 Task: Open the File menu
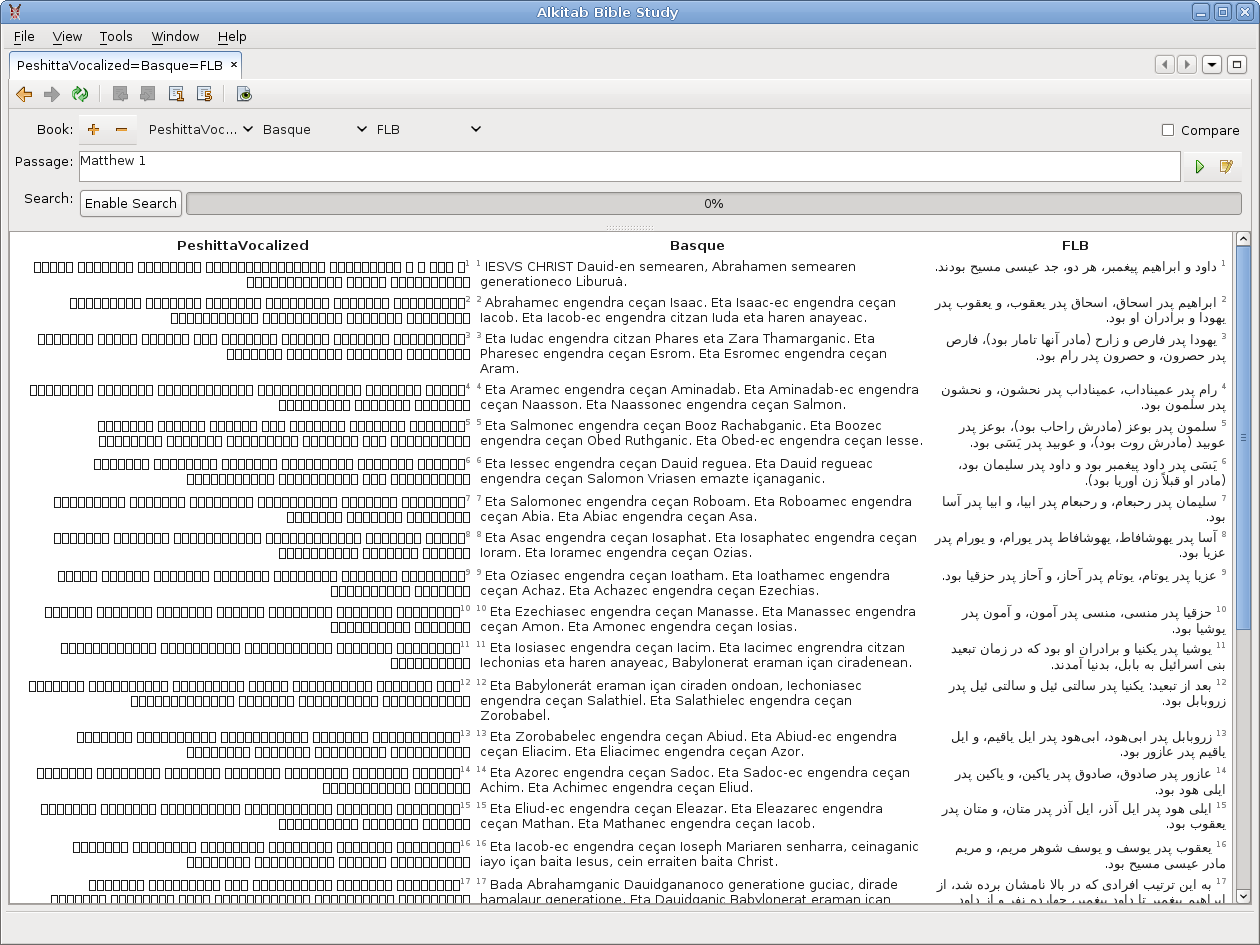point(24,36)
